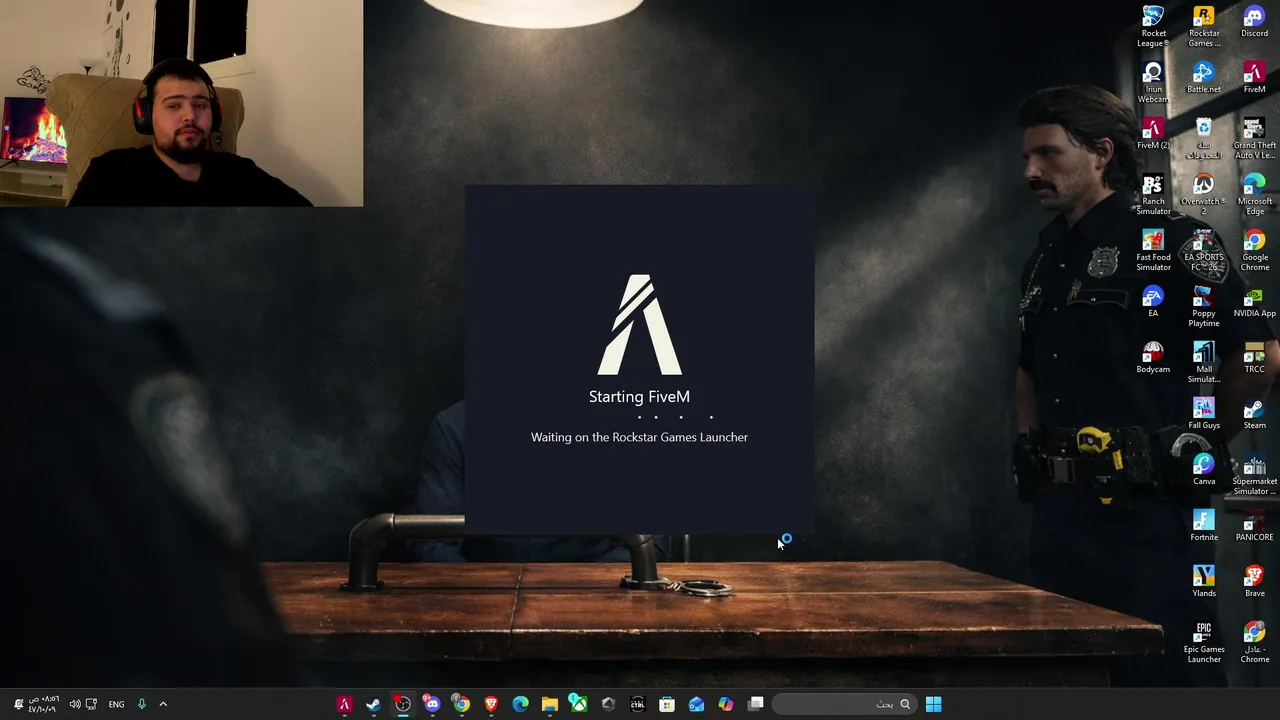This screenshot has width=1280, height=720.
Task: Open the Mall Simulator desktop shortcut
Action: [1204, 362]
